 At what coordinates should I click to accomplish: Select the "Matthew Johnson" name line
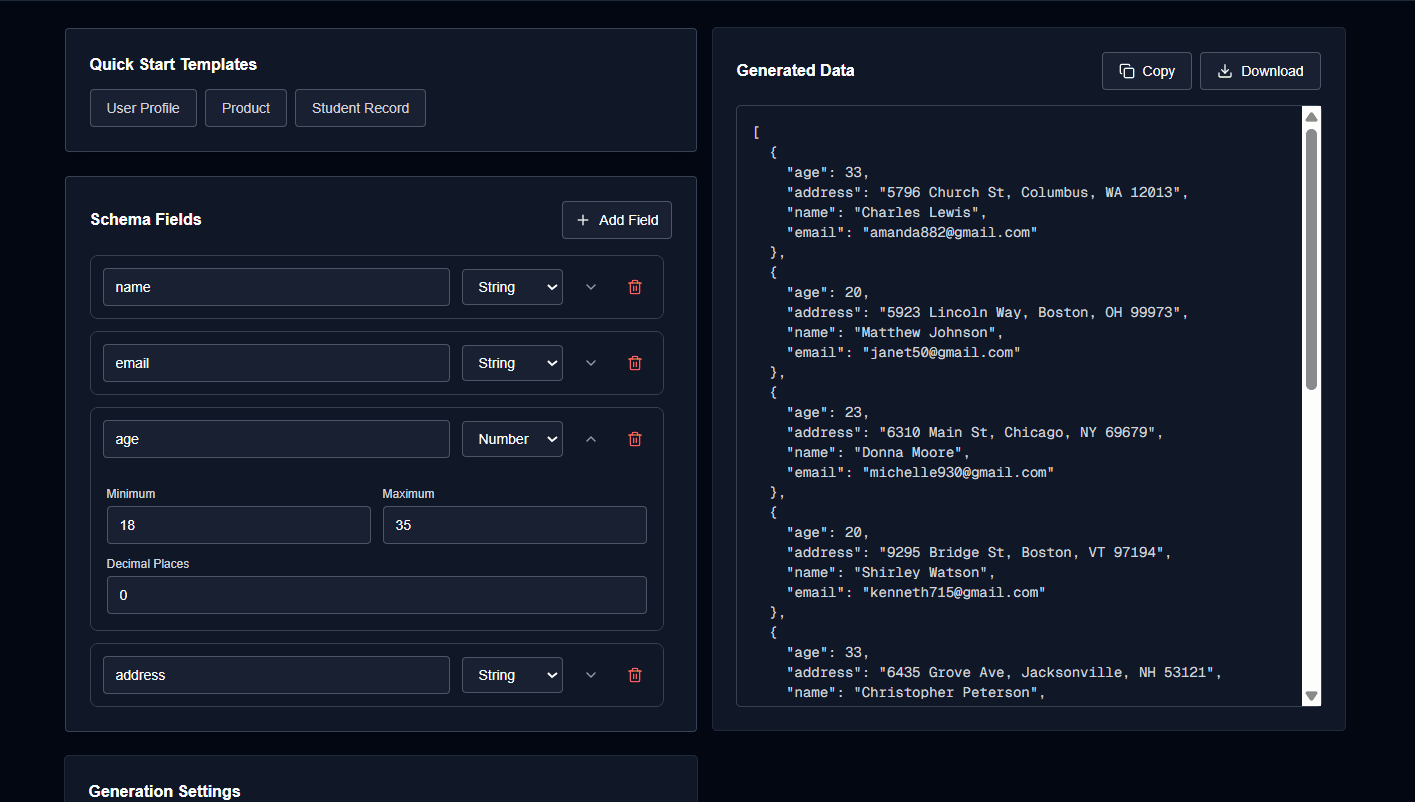coord(895,332)
